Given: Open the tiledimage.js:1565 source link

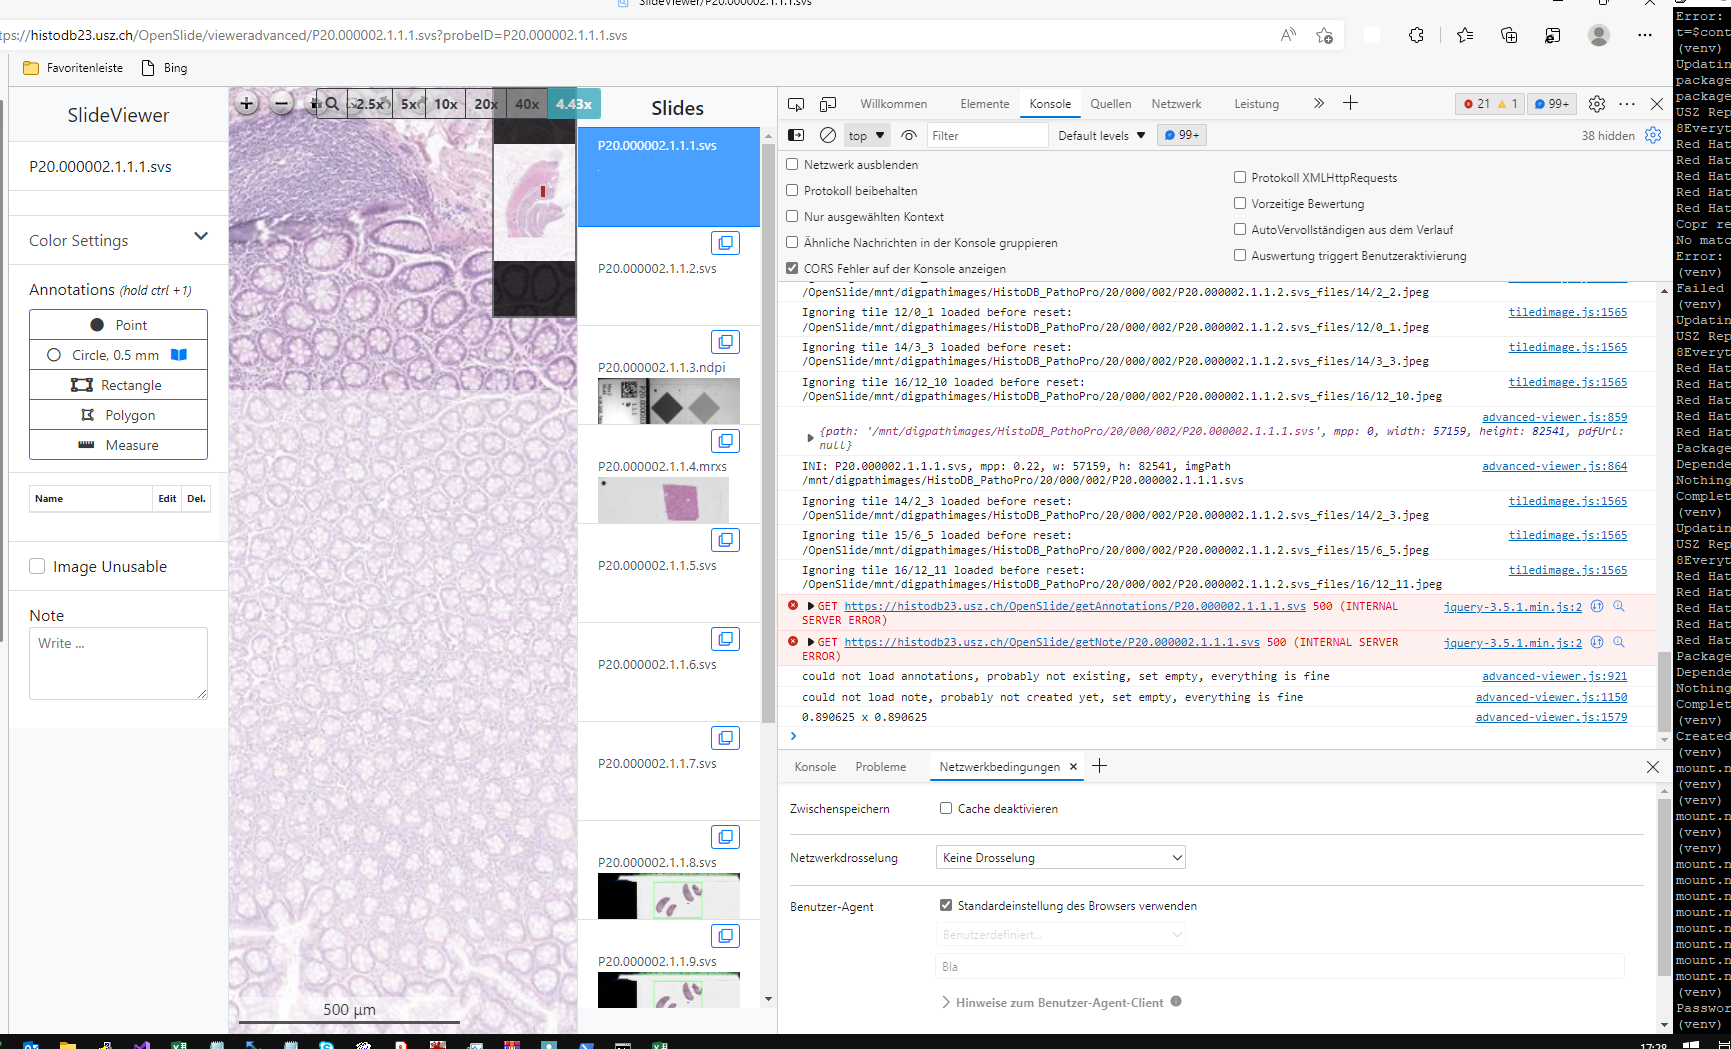Looking at the screenshot, I should (1567, 311).
